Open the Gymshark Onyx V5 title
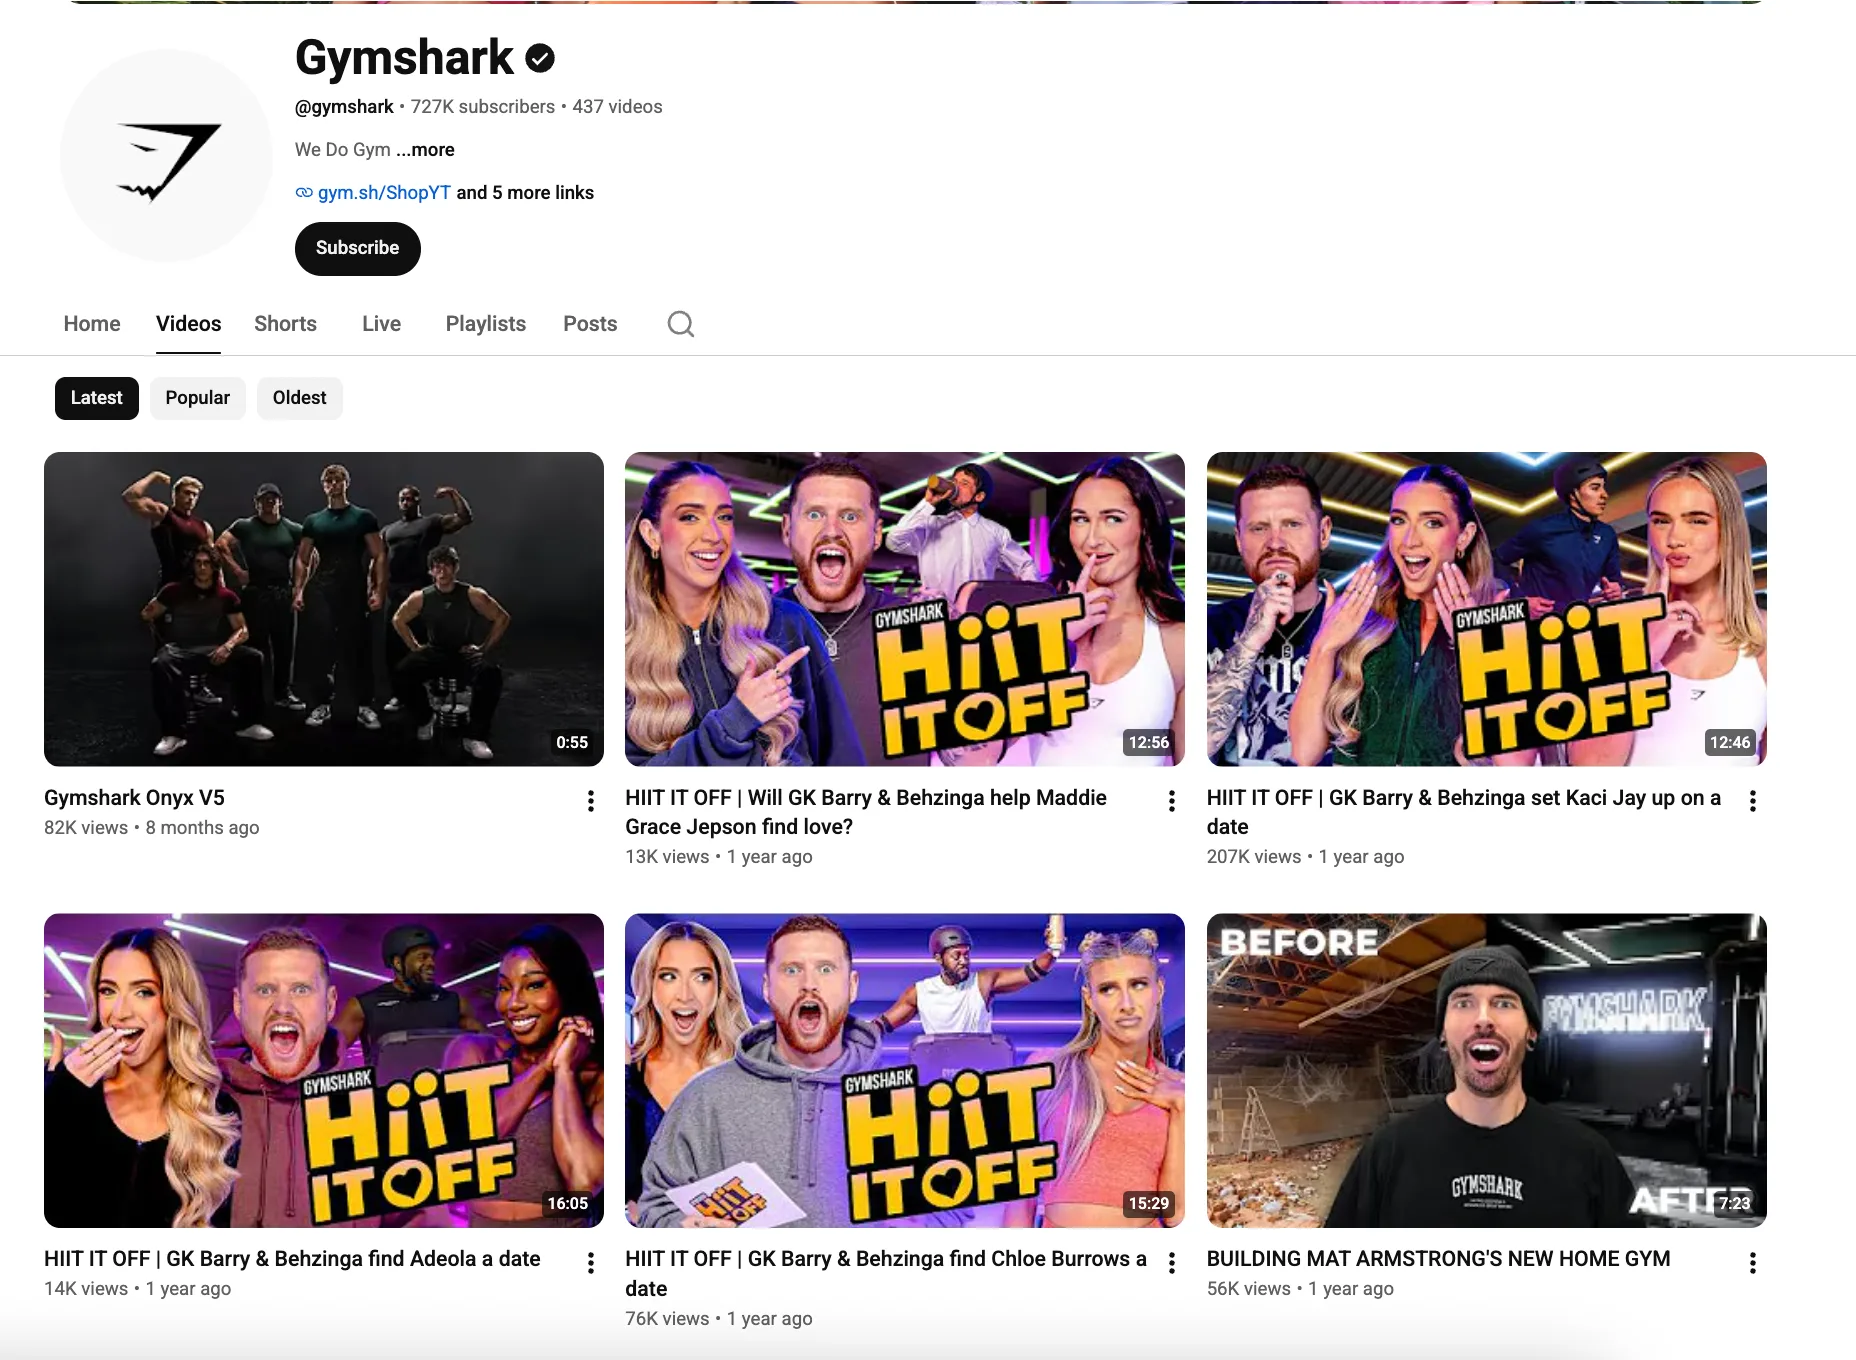Image resolution: width=1856 pixels, height=1360 pixels. tap(135, 798)
